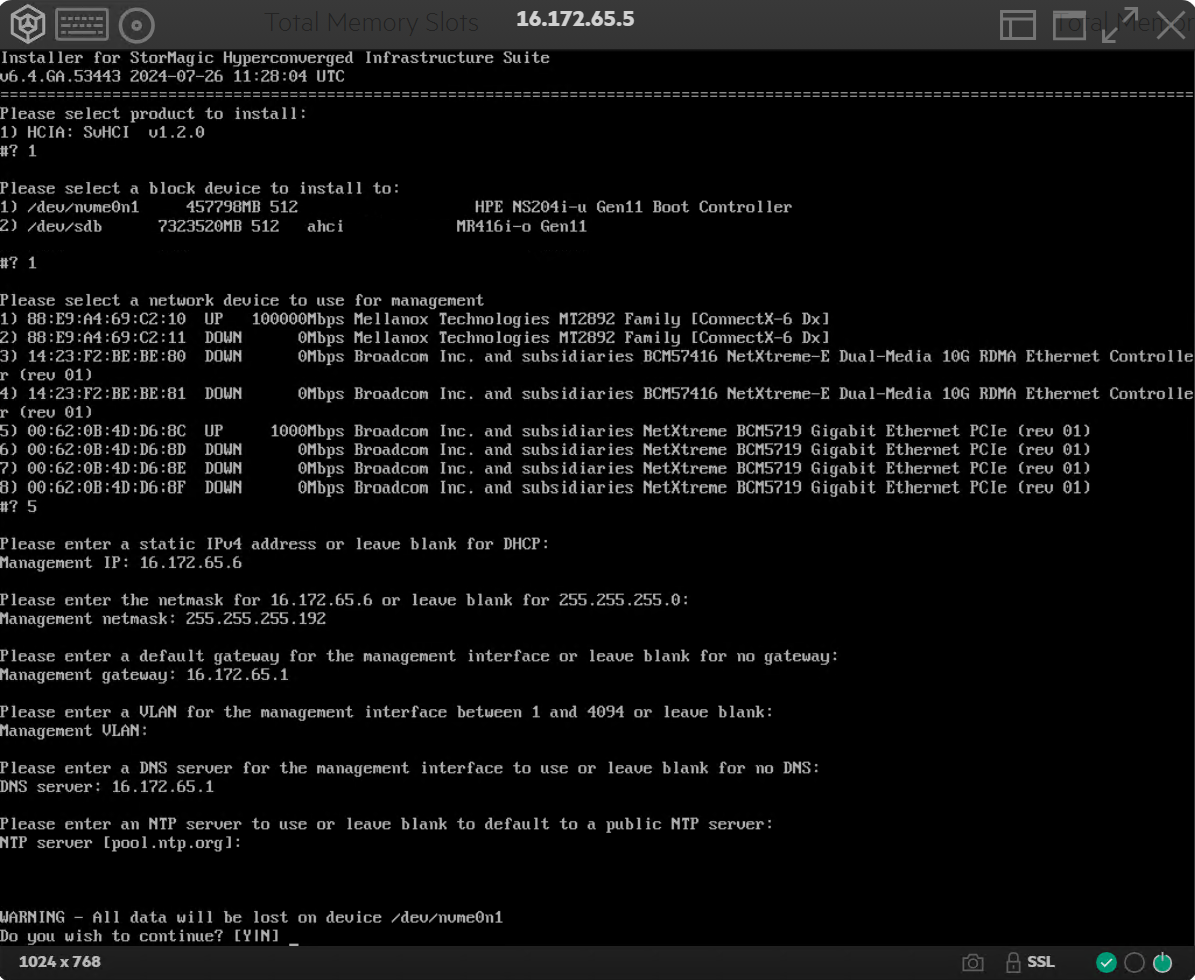The height and width of the screenshot is (980, 1195).
Task: Click the Installer for StorMagic title line
Action: (275, 58)
